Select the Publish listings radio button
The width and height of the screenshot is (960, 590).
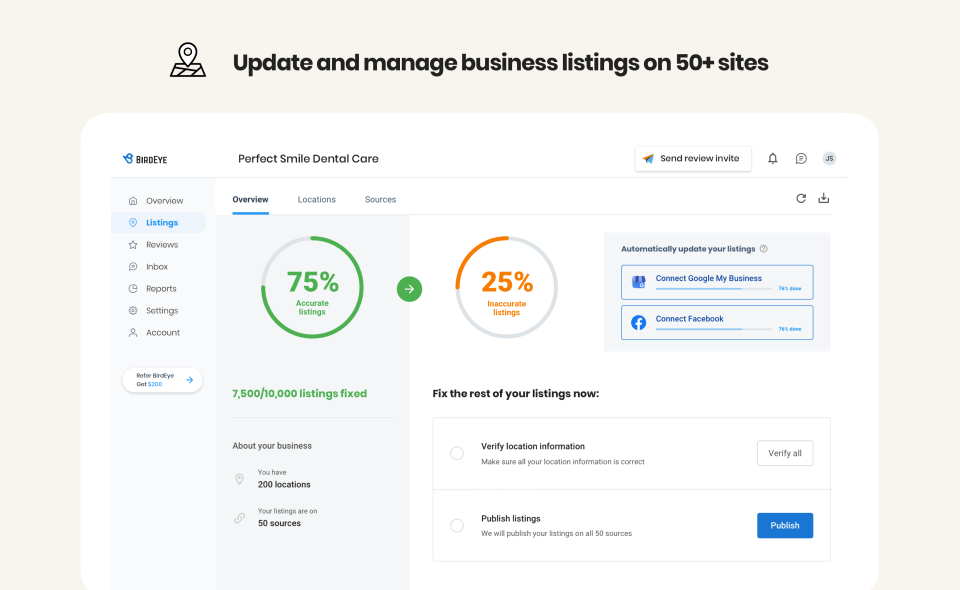point(457,525)
